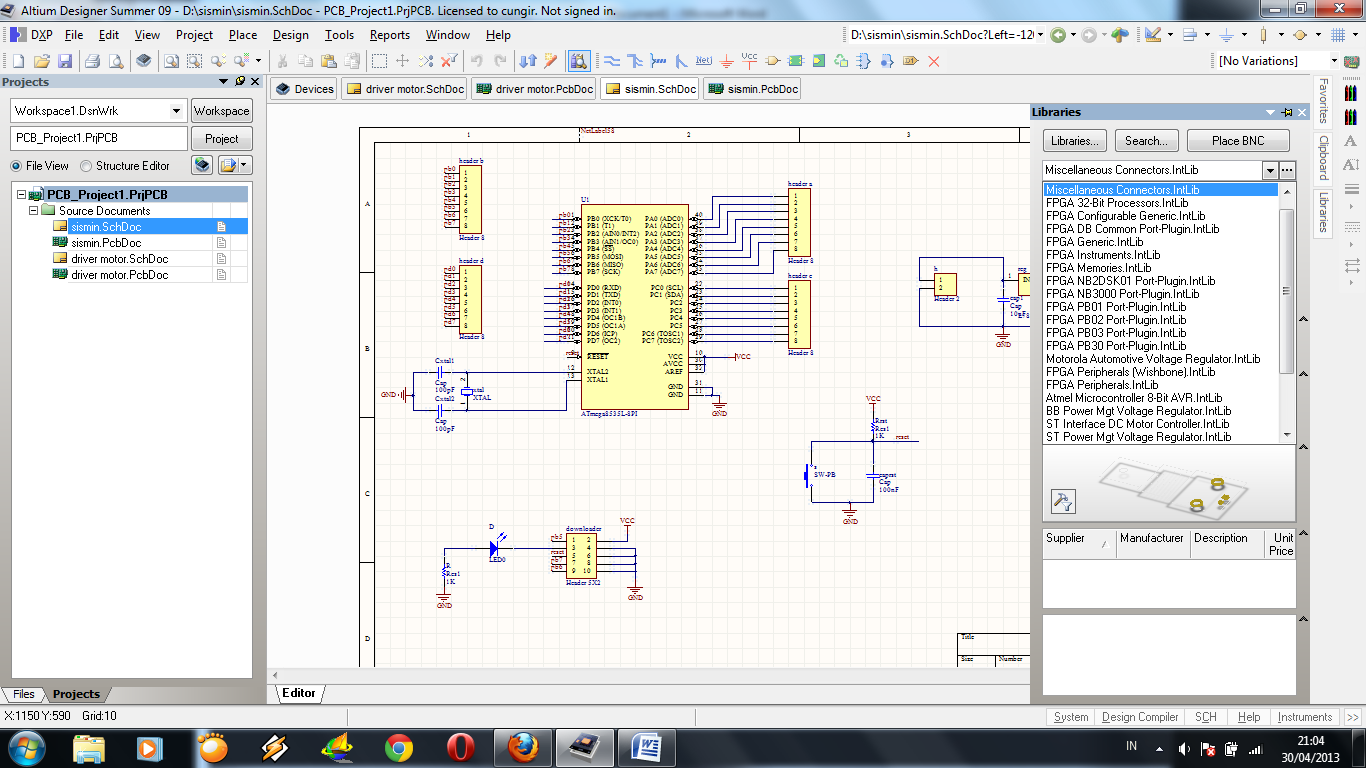The image size is (1366, 768).
Task: Open the Workspace1.DsnWrk dropdown
Action: pos(177,110)
